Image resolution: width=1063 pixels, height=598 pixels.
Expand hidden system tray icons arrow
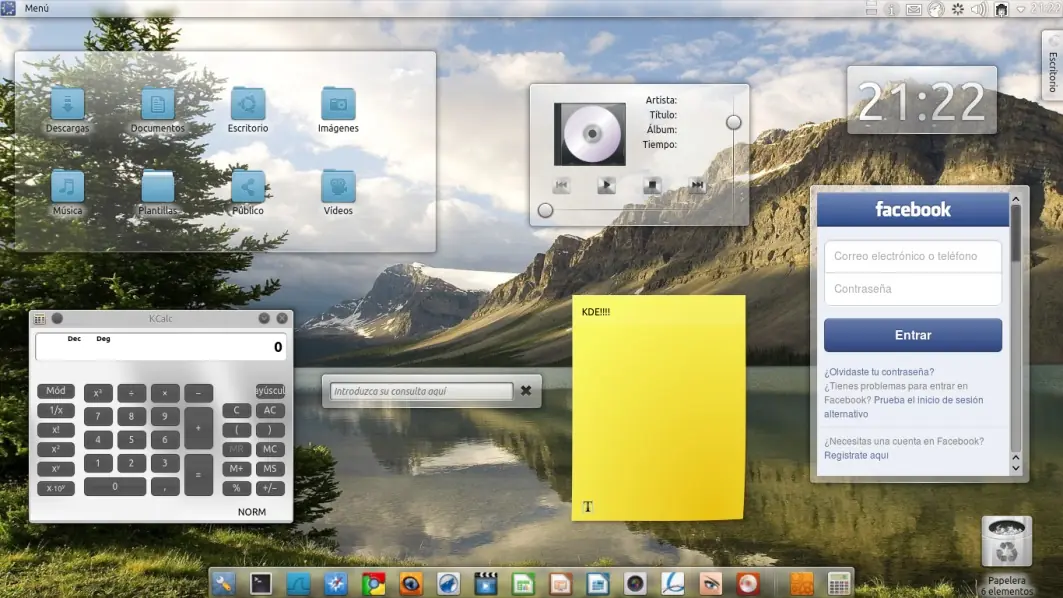(x=1021, y=9)
